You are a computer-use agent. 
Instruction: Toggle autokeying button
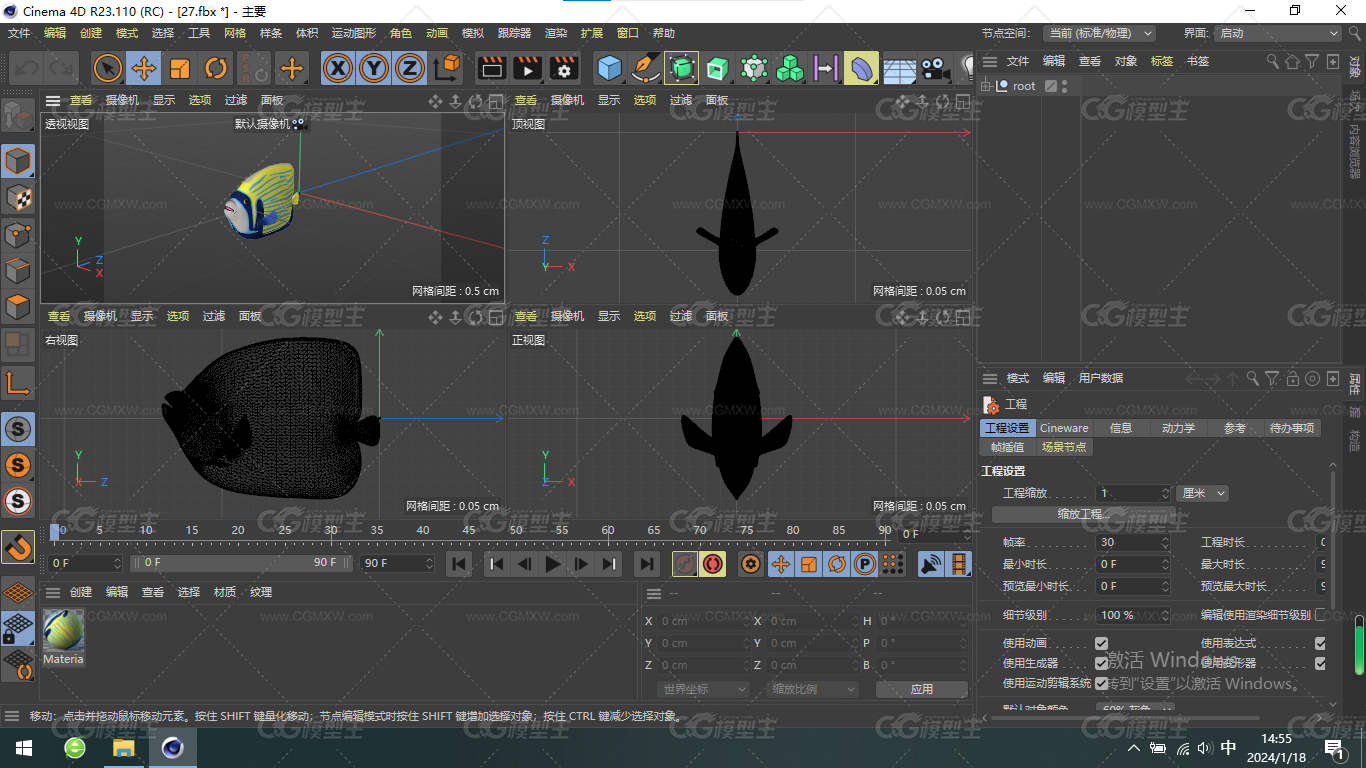(x=712, y=564)
